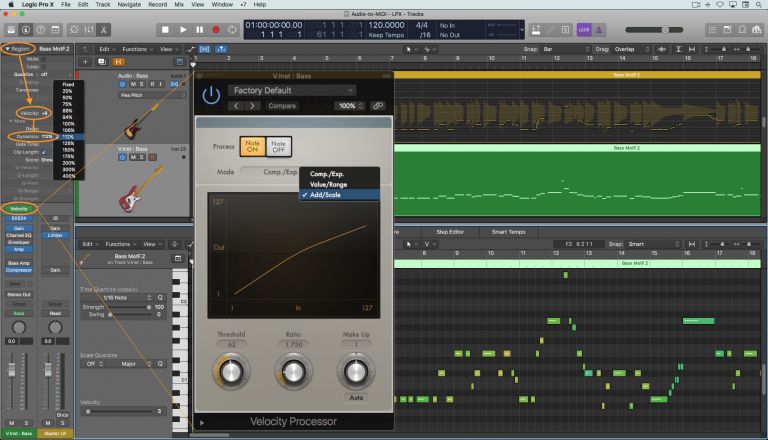
Task: Open Tracks area Functions menu
Action: click(137, 49)
